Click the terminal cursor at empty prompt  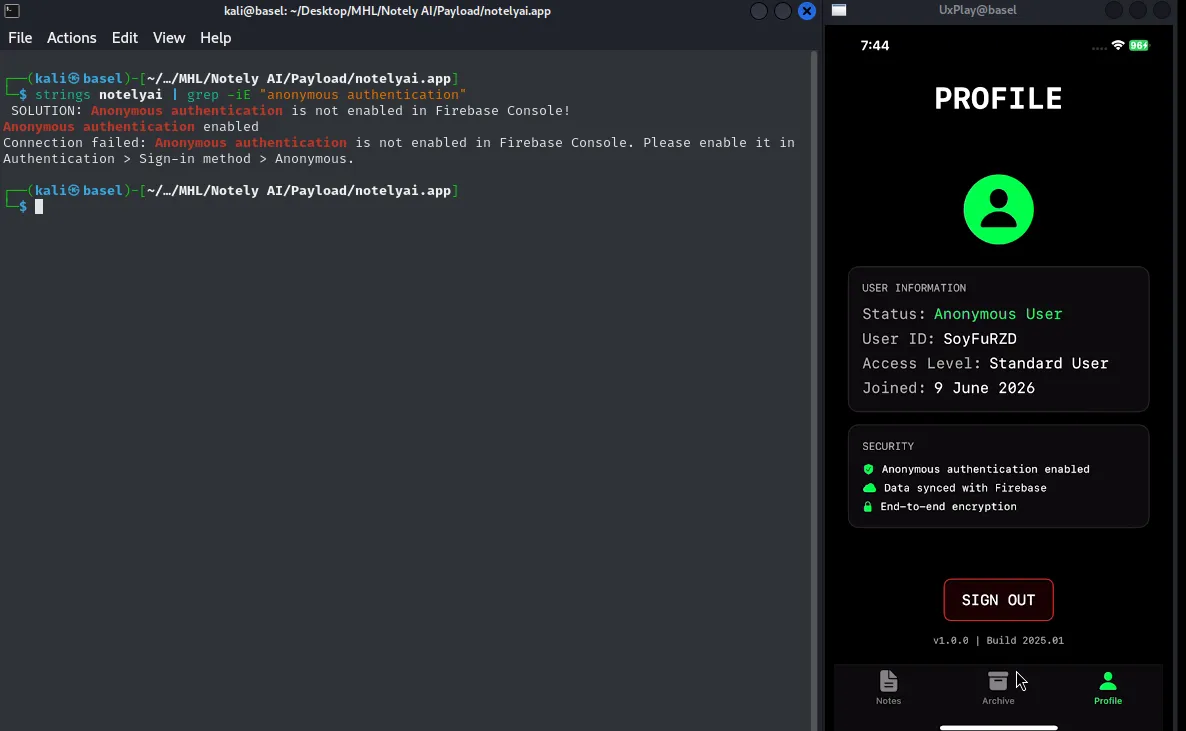(x=39, y=207)
